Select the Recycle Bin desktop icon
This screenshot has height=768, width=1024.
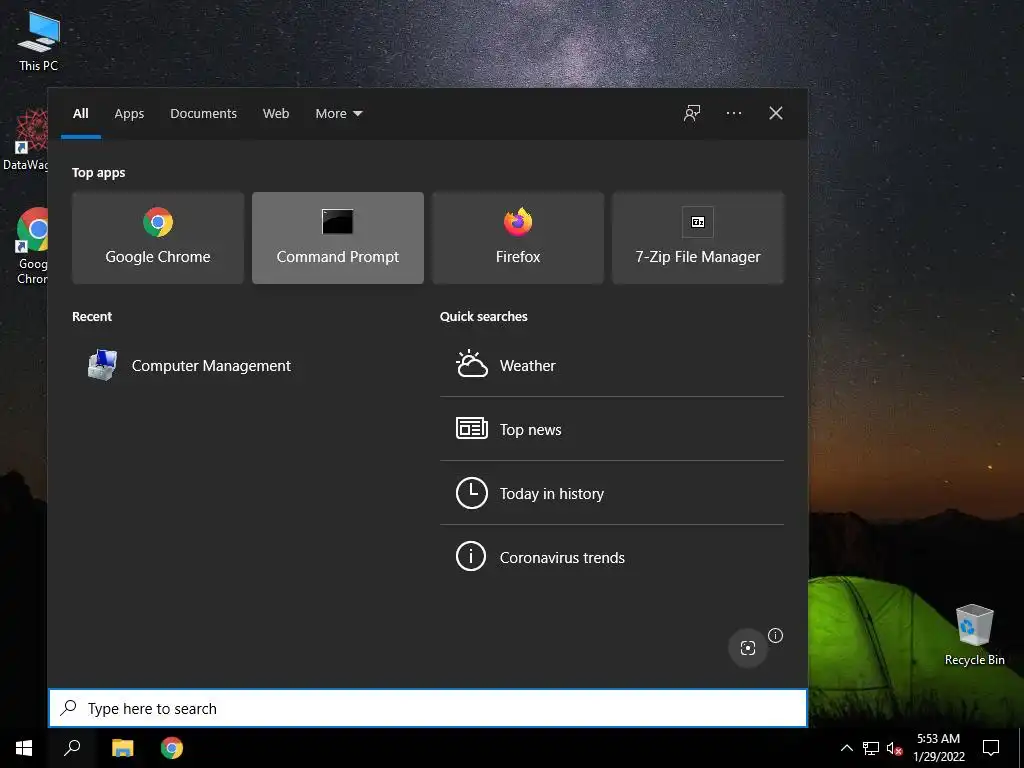point(974,635)
